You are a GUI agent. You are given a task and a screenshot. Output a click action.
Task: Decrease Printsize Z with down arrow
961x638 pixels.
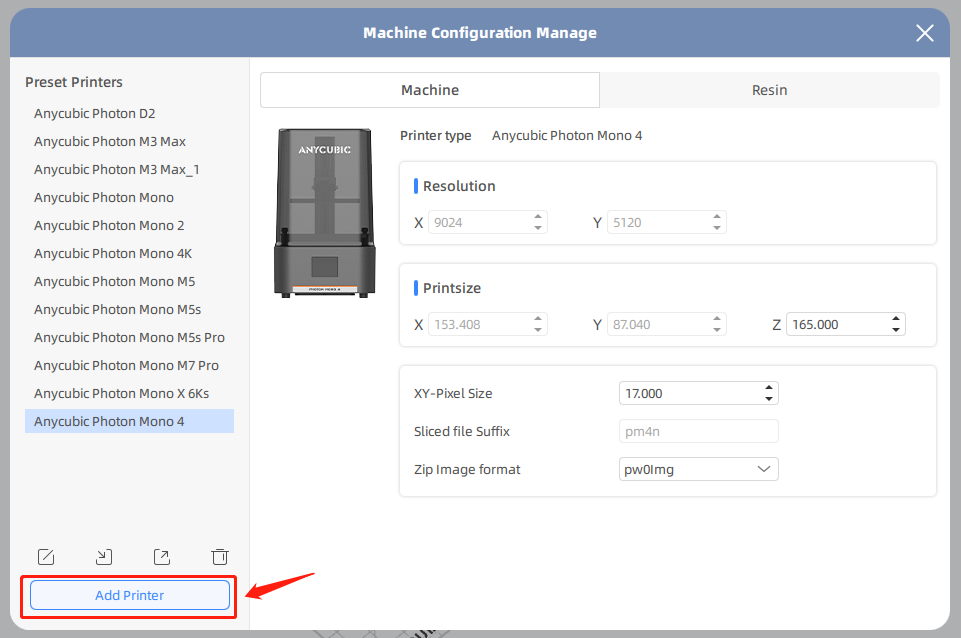coord(896,330)
